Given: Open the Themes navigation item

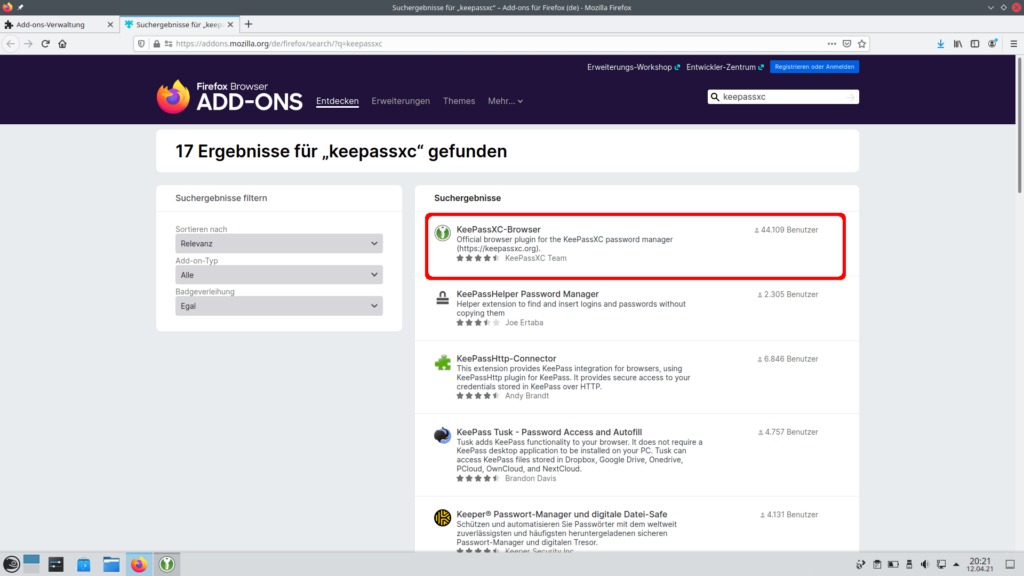Looking at the screenshot, I should tap(458, 101).
